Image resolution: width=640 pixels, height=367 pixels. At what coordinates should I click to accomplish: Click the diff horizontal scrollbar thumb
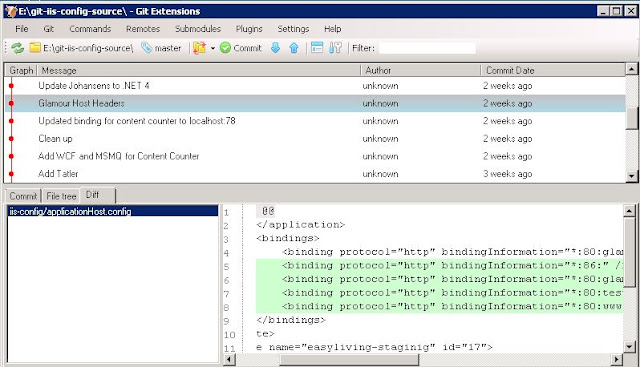pyautogui.click(x=349, y=360)
